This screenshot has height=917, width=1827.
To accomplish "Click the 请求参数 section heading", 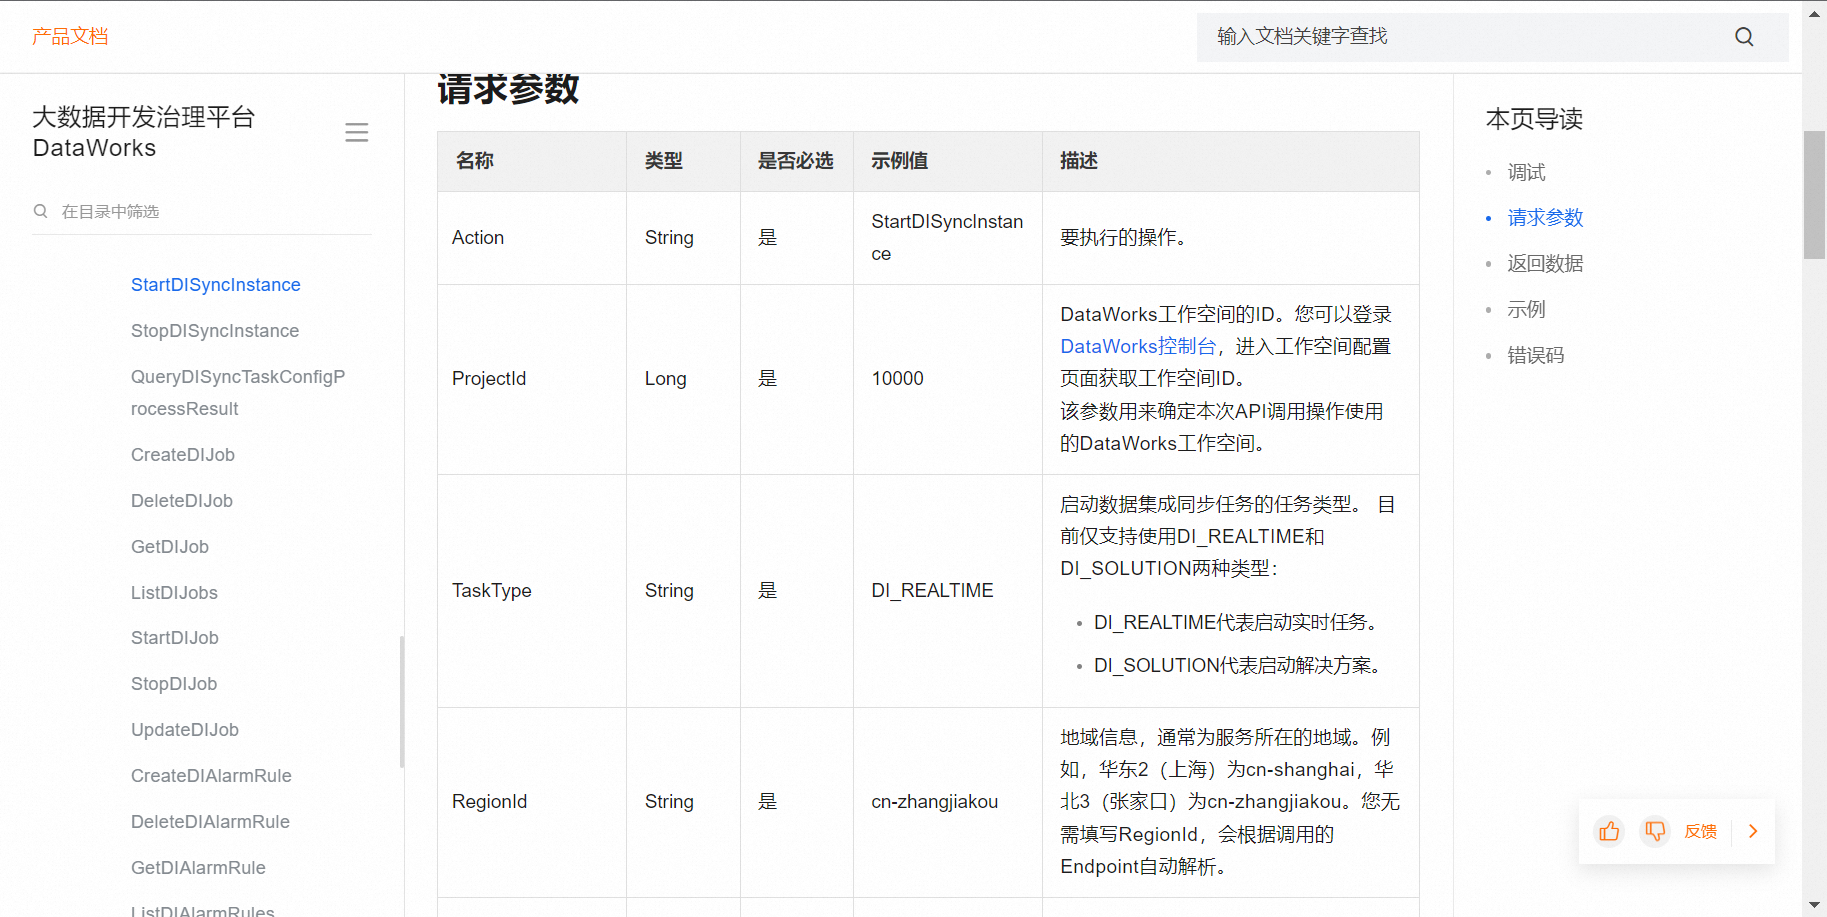I will click(x=508, y=89).
